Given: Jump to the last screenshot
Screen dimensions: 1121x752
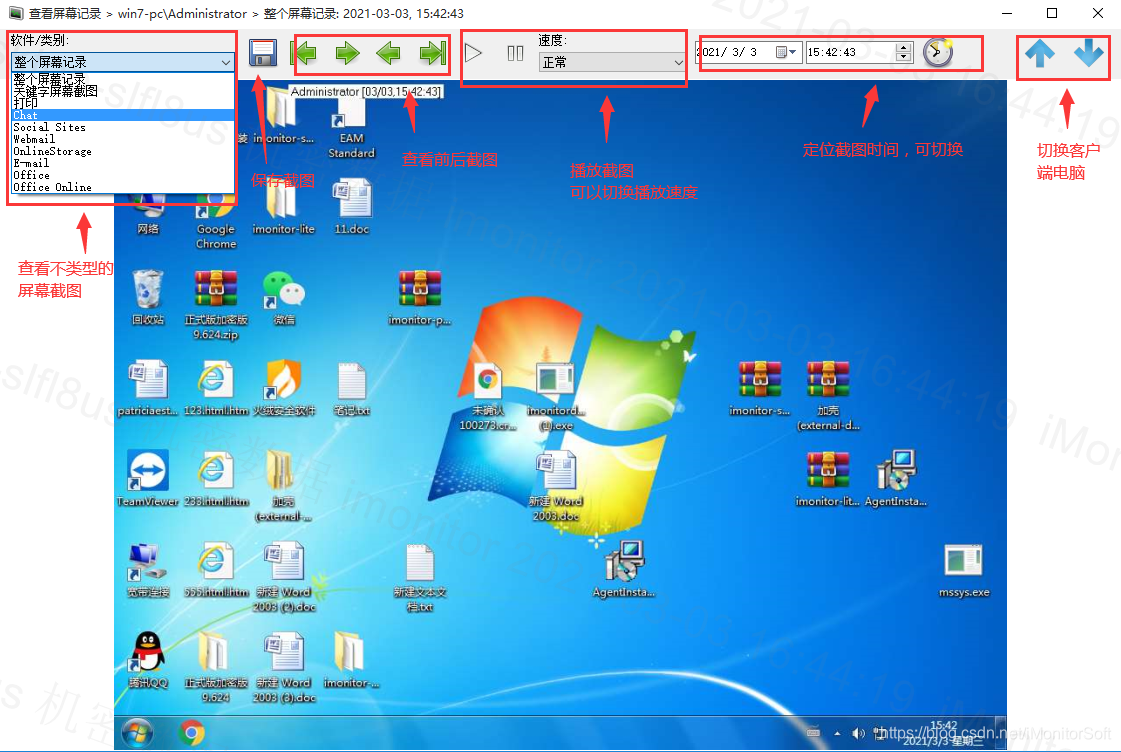Looking at the screenshot, I should (x=433, y=53).
